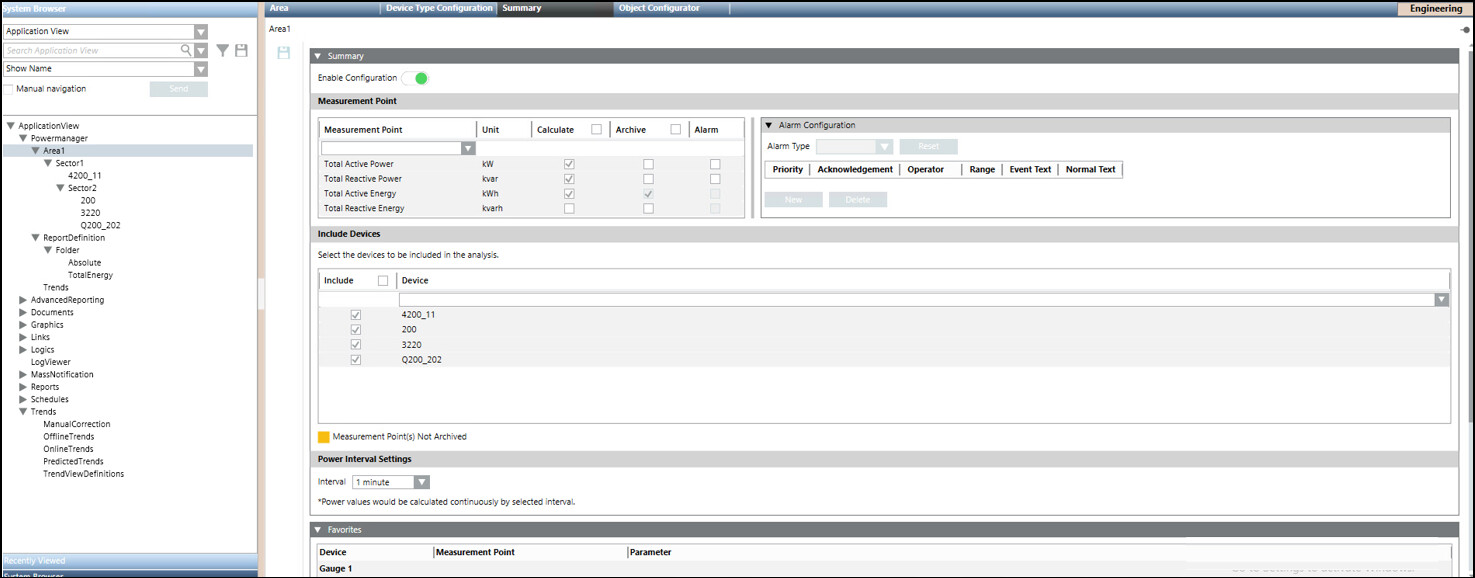Tick the Include header select-all checkbox

pos(383,281)
